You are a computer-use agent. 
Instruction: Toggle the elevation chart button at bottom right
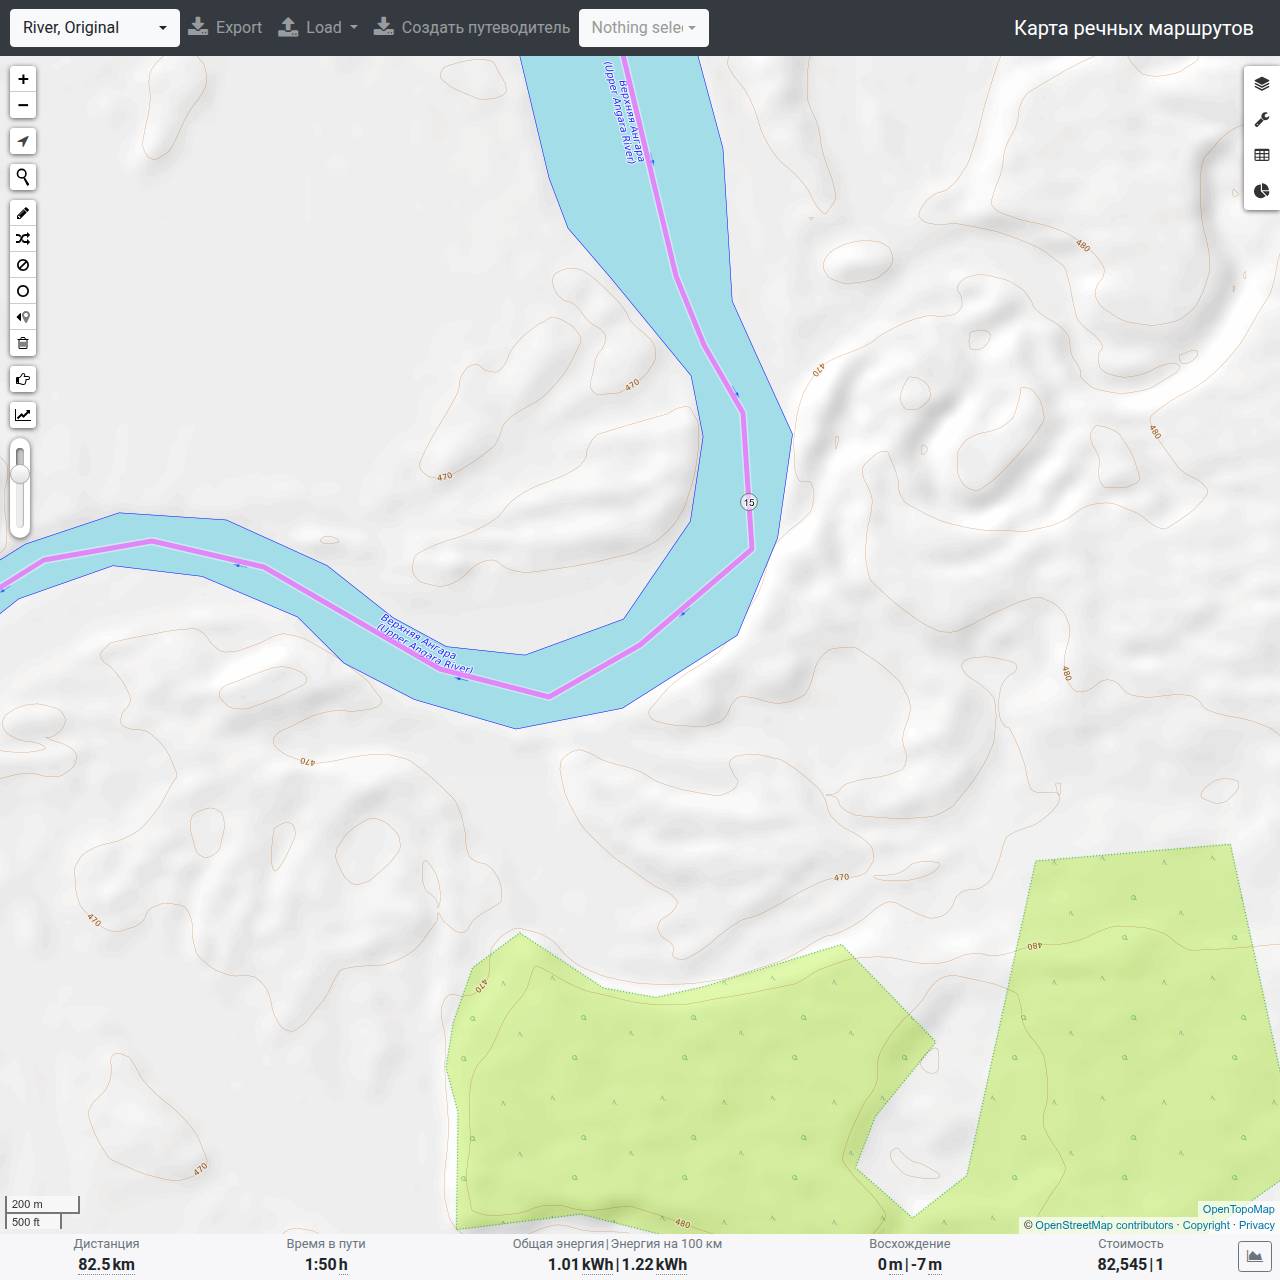coord(1255,1256)
